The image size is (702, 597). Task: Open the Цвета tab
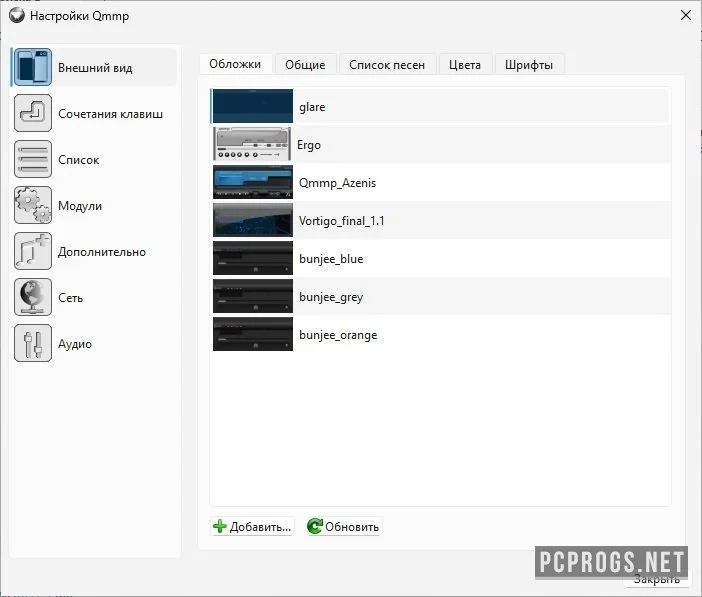click(465, 64)
